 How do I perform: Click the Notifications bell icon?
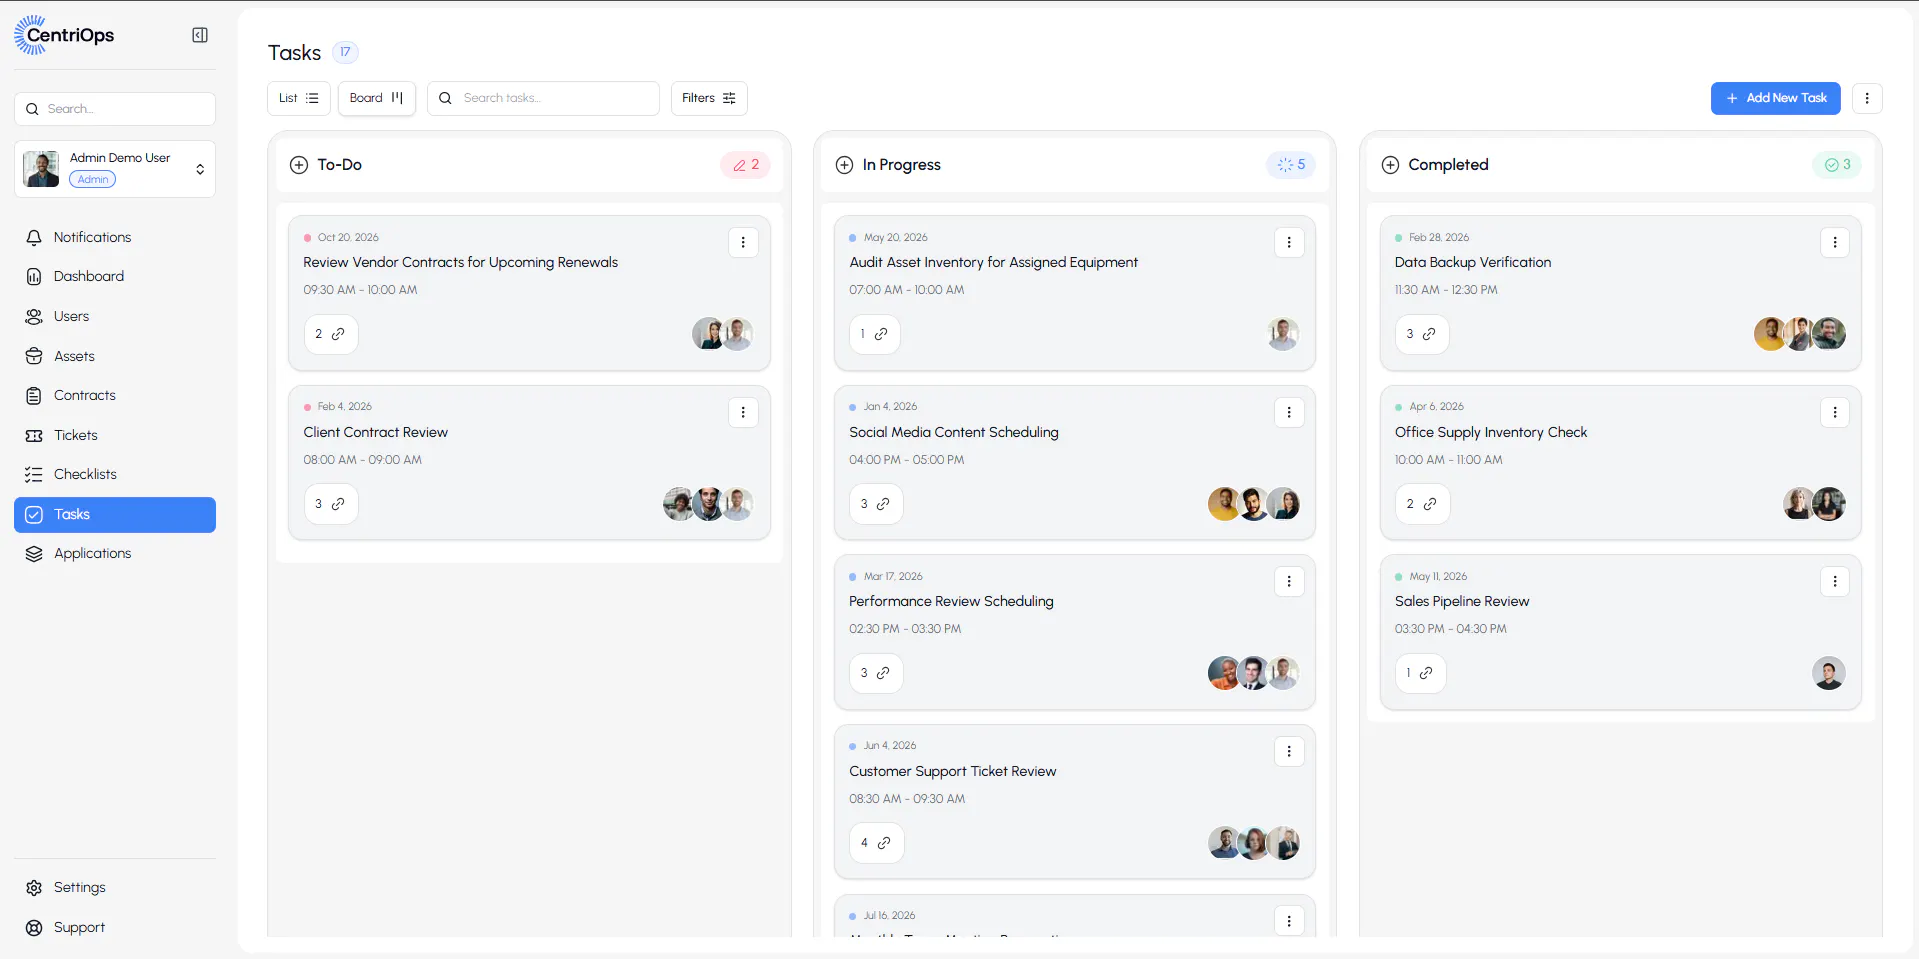coord(34,237)
